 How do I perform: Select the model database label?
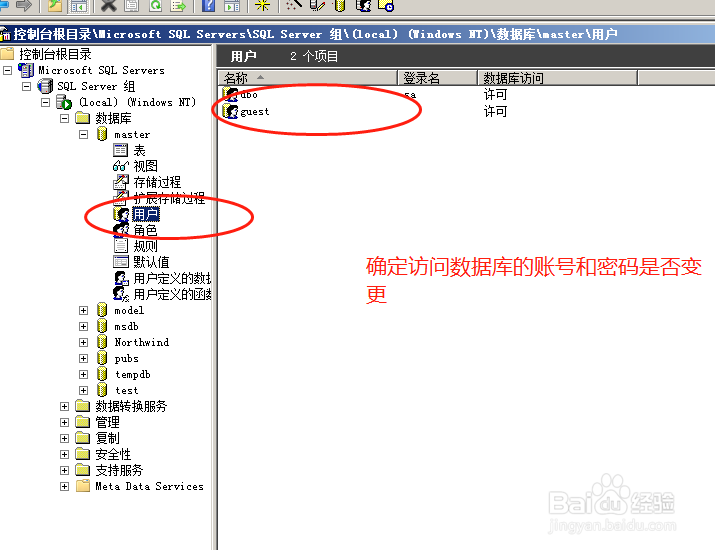129,310
